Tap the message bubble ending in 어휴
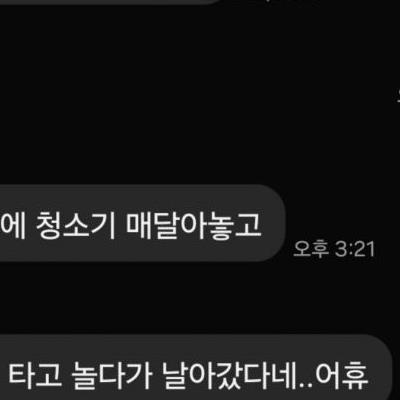Viewport: 400px width, 400px height. tap(197, 368)
